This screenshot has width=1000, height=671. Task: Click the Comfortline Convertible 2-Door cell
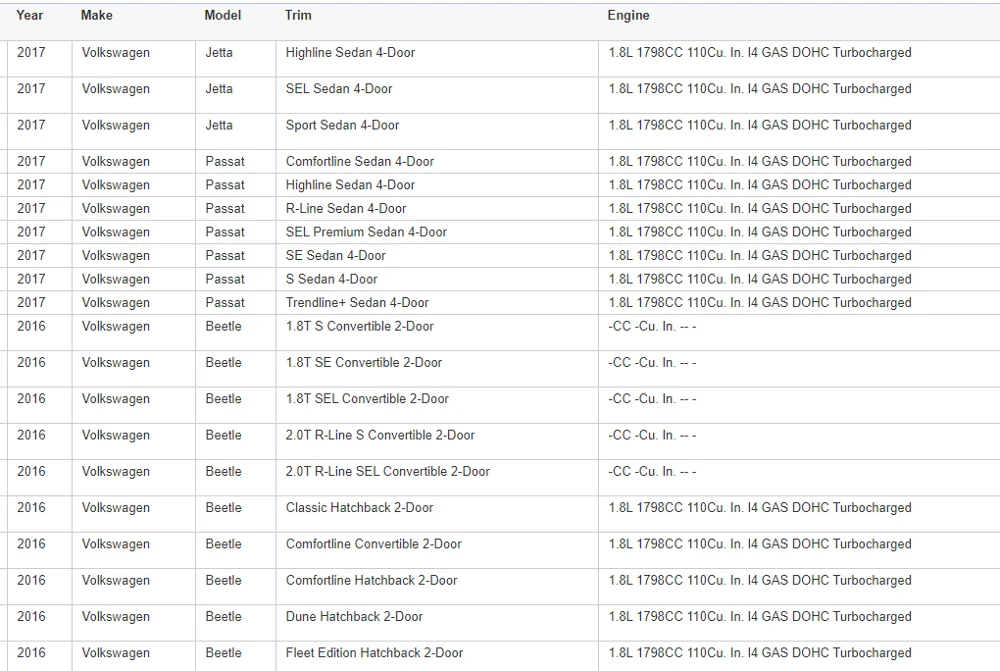(x=374, y=544)
